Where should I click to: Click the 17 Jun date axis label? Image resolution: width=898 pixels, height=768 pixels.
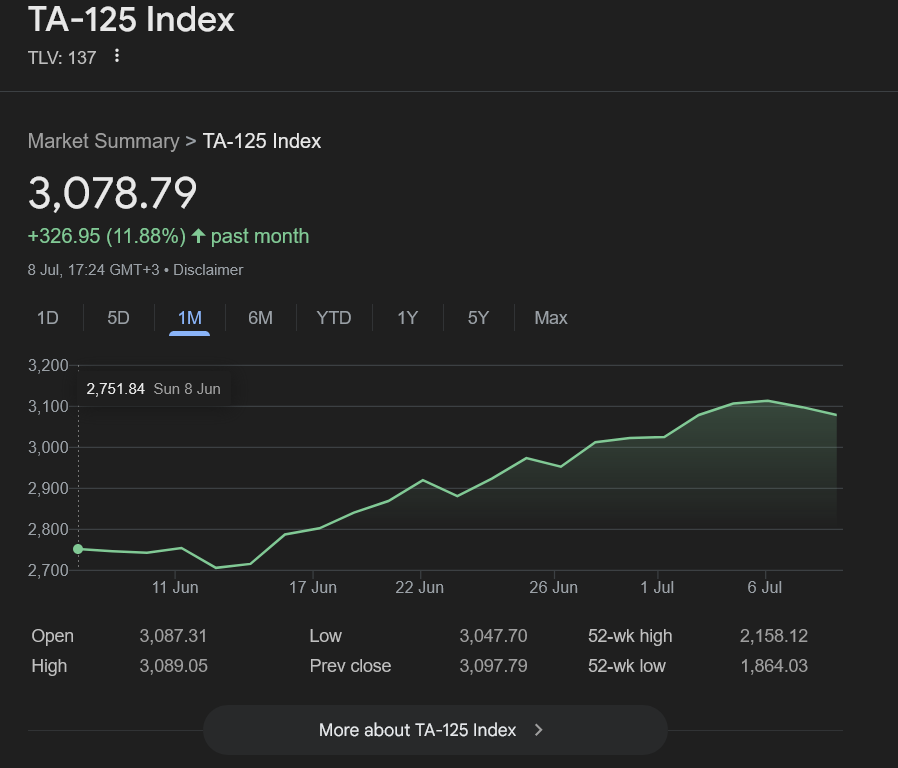(313, 587)
